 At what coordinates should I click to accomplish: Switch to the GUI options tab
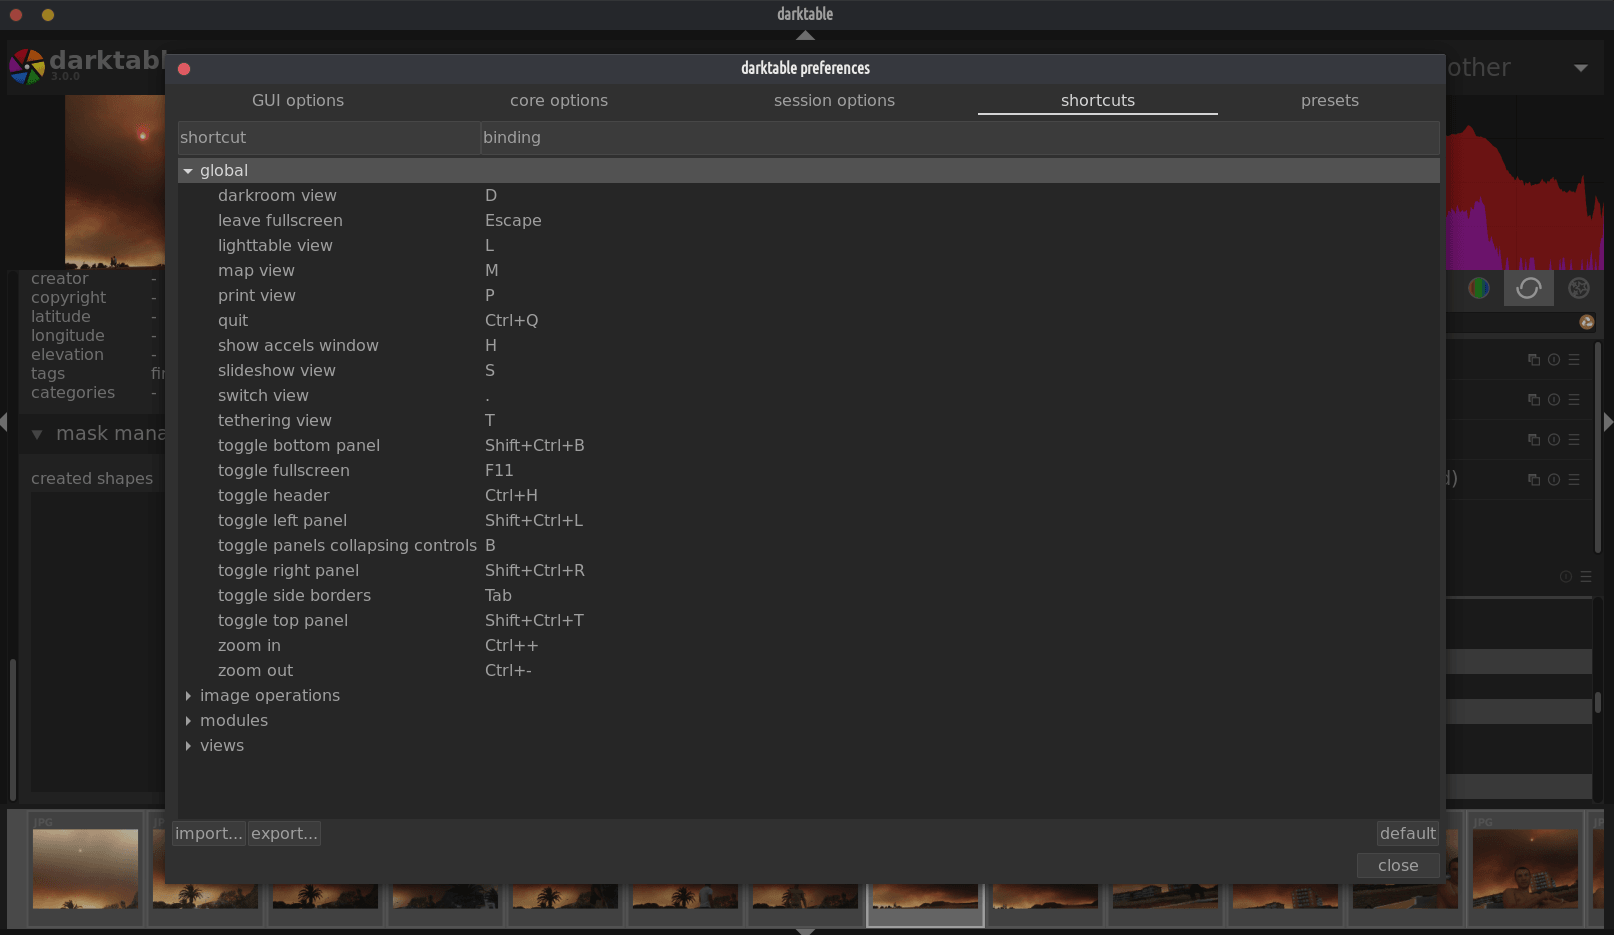tap(298, 100)
